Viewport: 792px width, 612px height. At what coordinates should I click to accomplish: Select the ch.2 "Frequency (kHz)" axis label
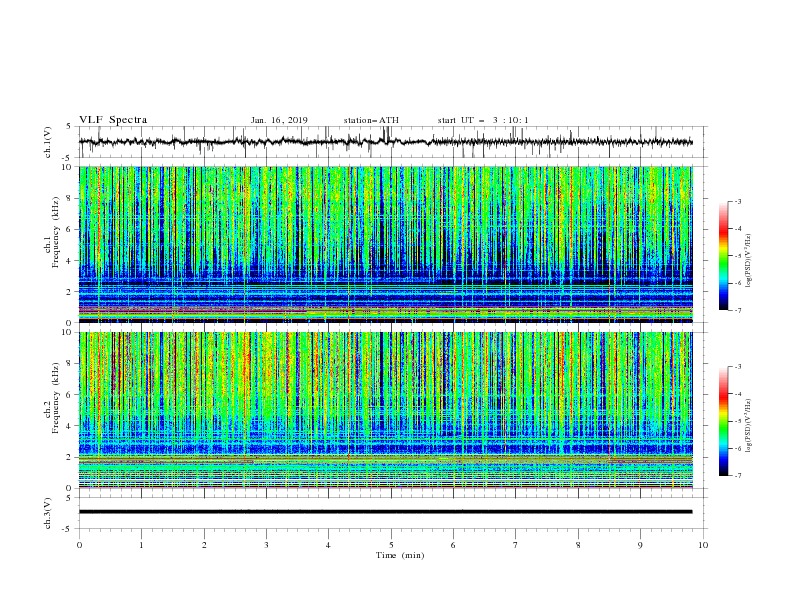pos(55,398)
